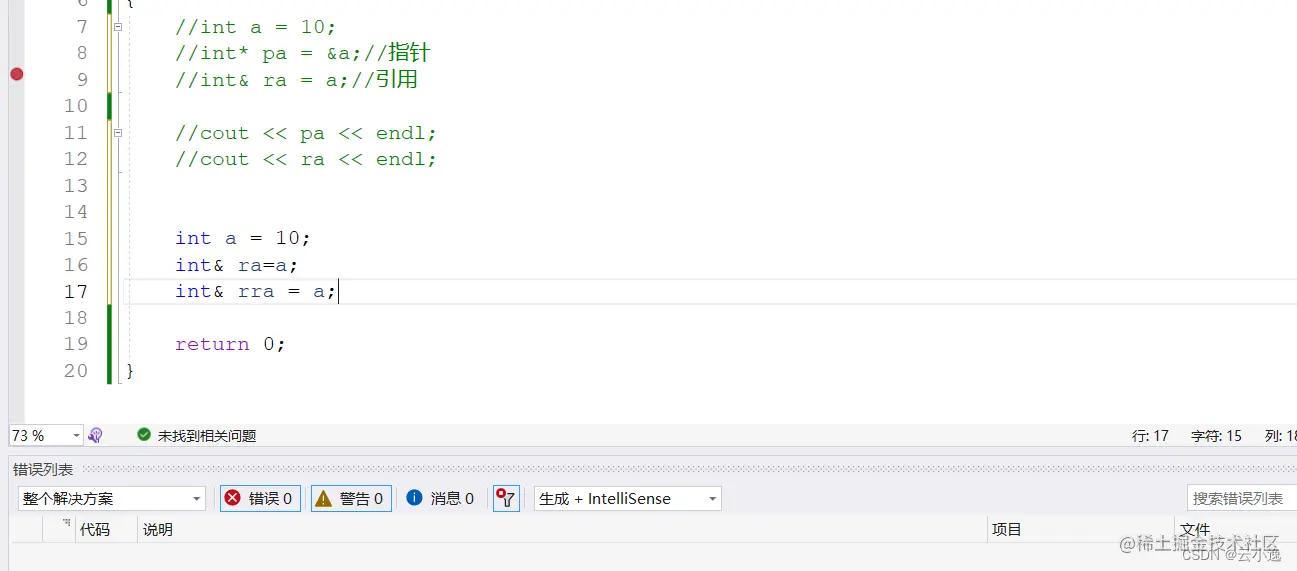Click the 行: 17 line indicator

(1150, 436)
